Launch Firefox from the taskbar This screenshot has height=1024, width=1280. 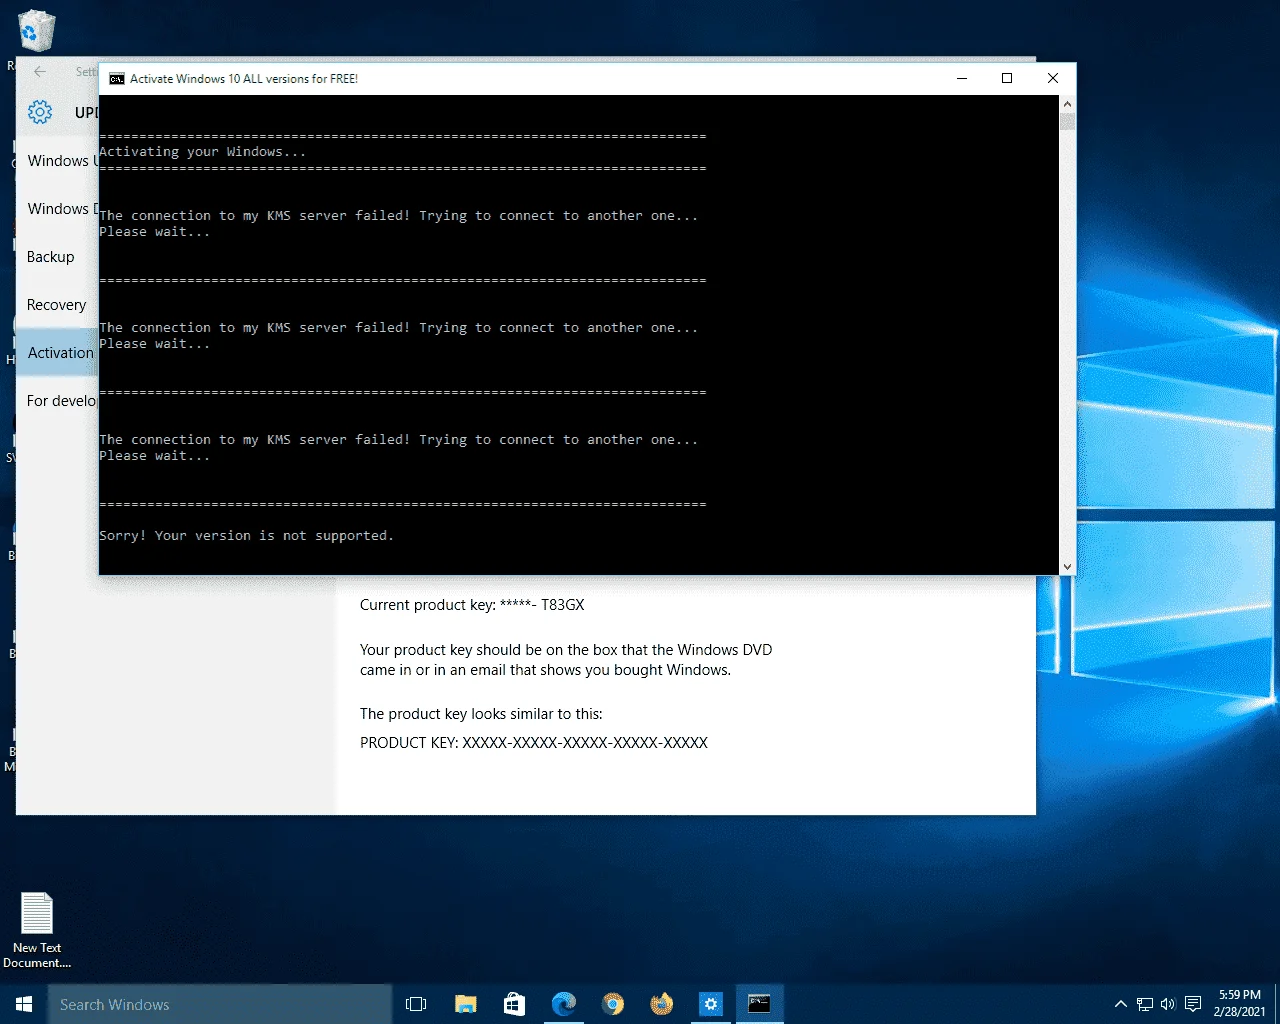click(661, 1004)
